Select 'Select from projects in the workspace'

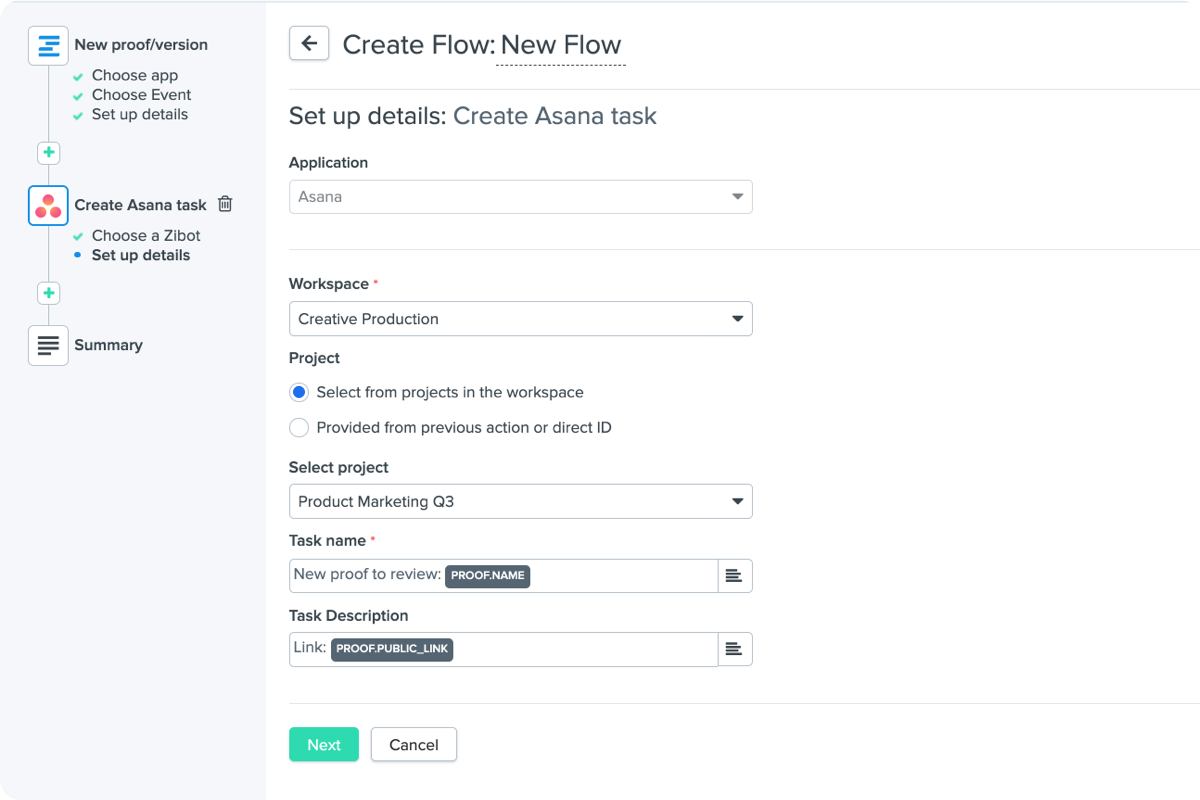click(x=299, y=392)
